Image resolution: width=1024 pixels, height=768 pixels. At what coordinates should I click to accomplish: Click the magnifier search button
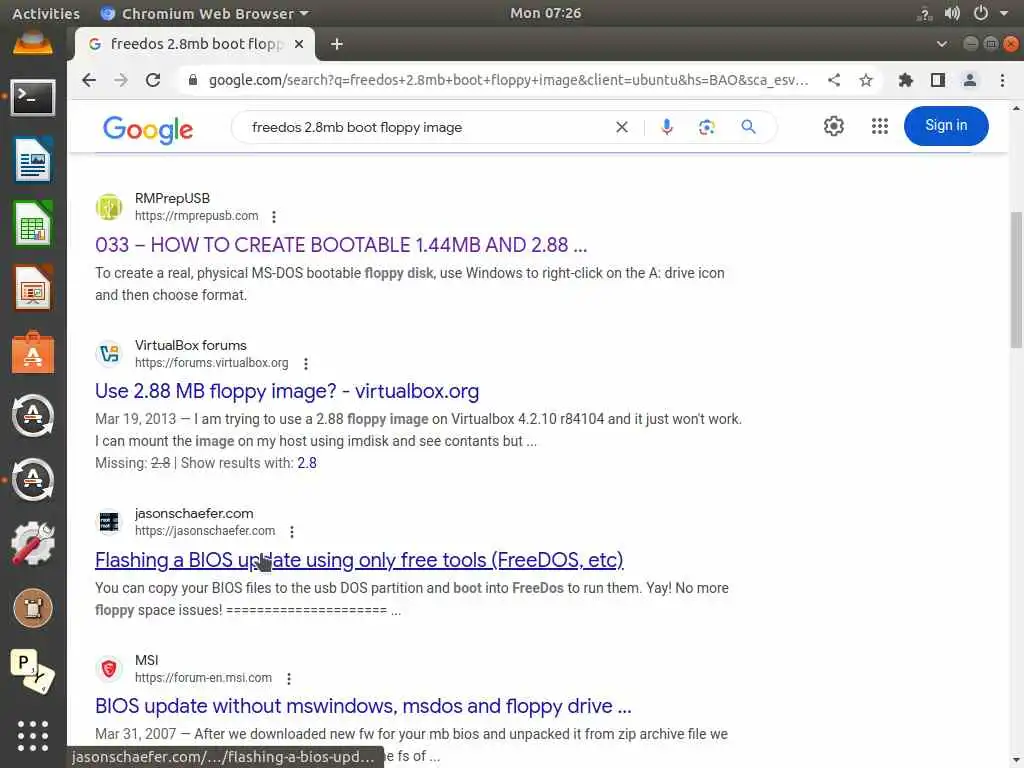click(x=748, y=127)
